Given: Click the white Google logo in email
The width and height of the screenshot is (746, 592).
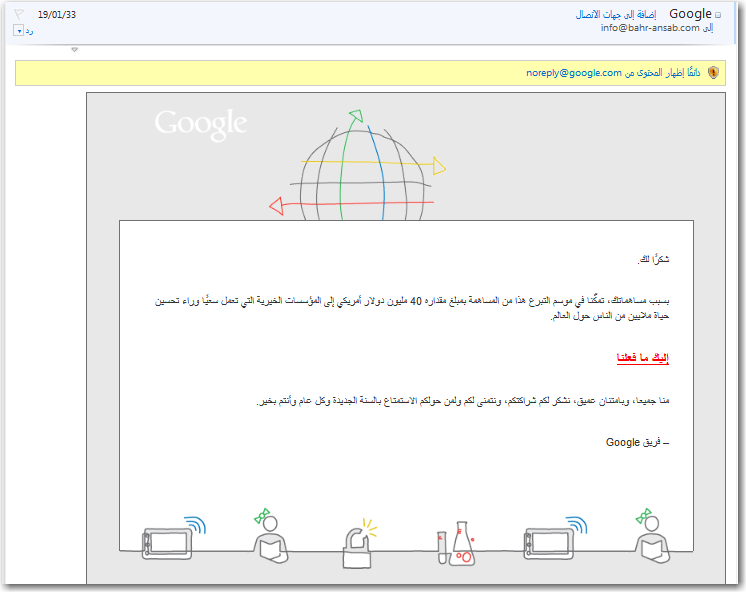Looking at the screenshot, I should pyautogui.click(x=201, y=125).
